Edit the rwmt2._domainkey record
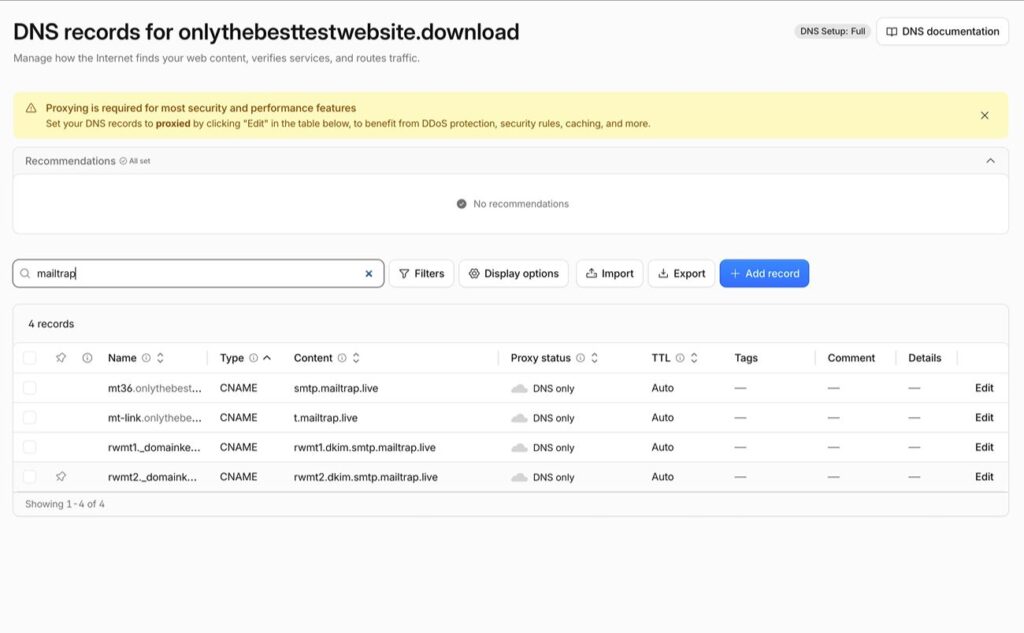1024x633 pixels. pos(984,477)
